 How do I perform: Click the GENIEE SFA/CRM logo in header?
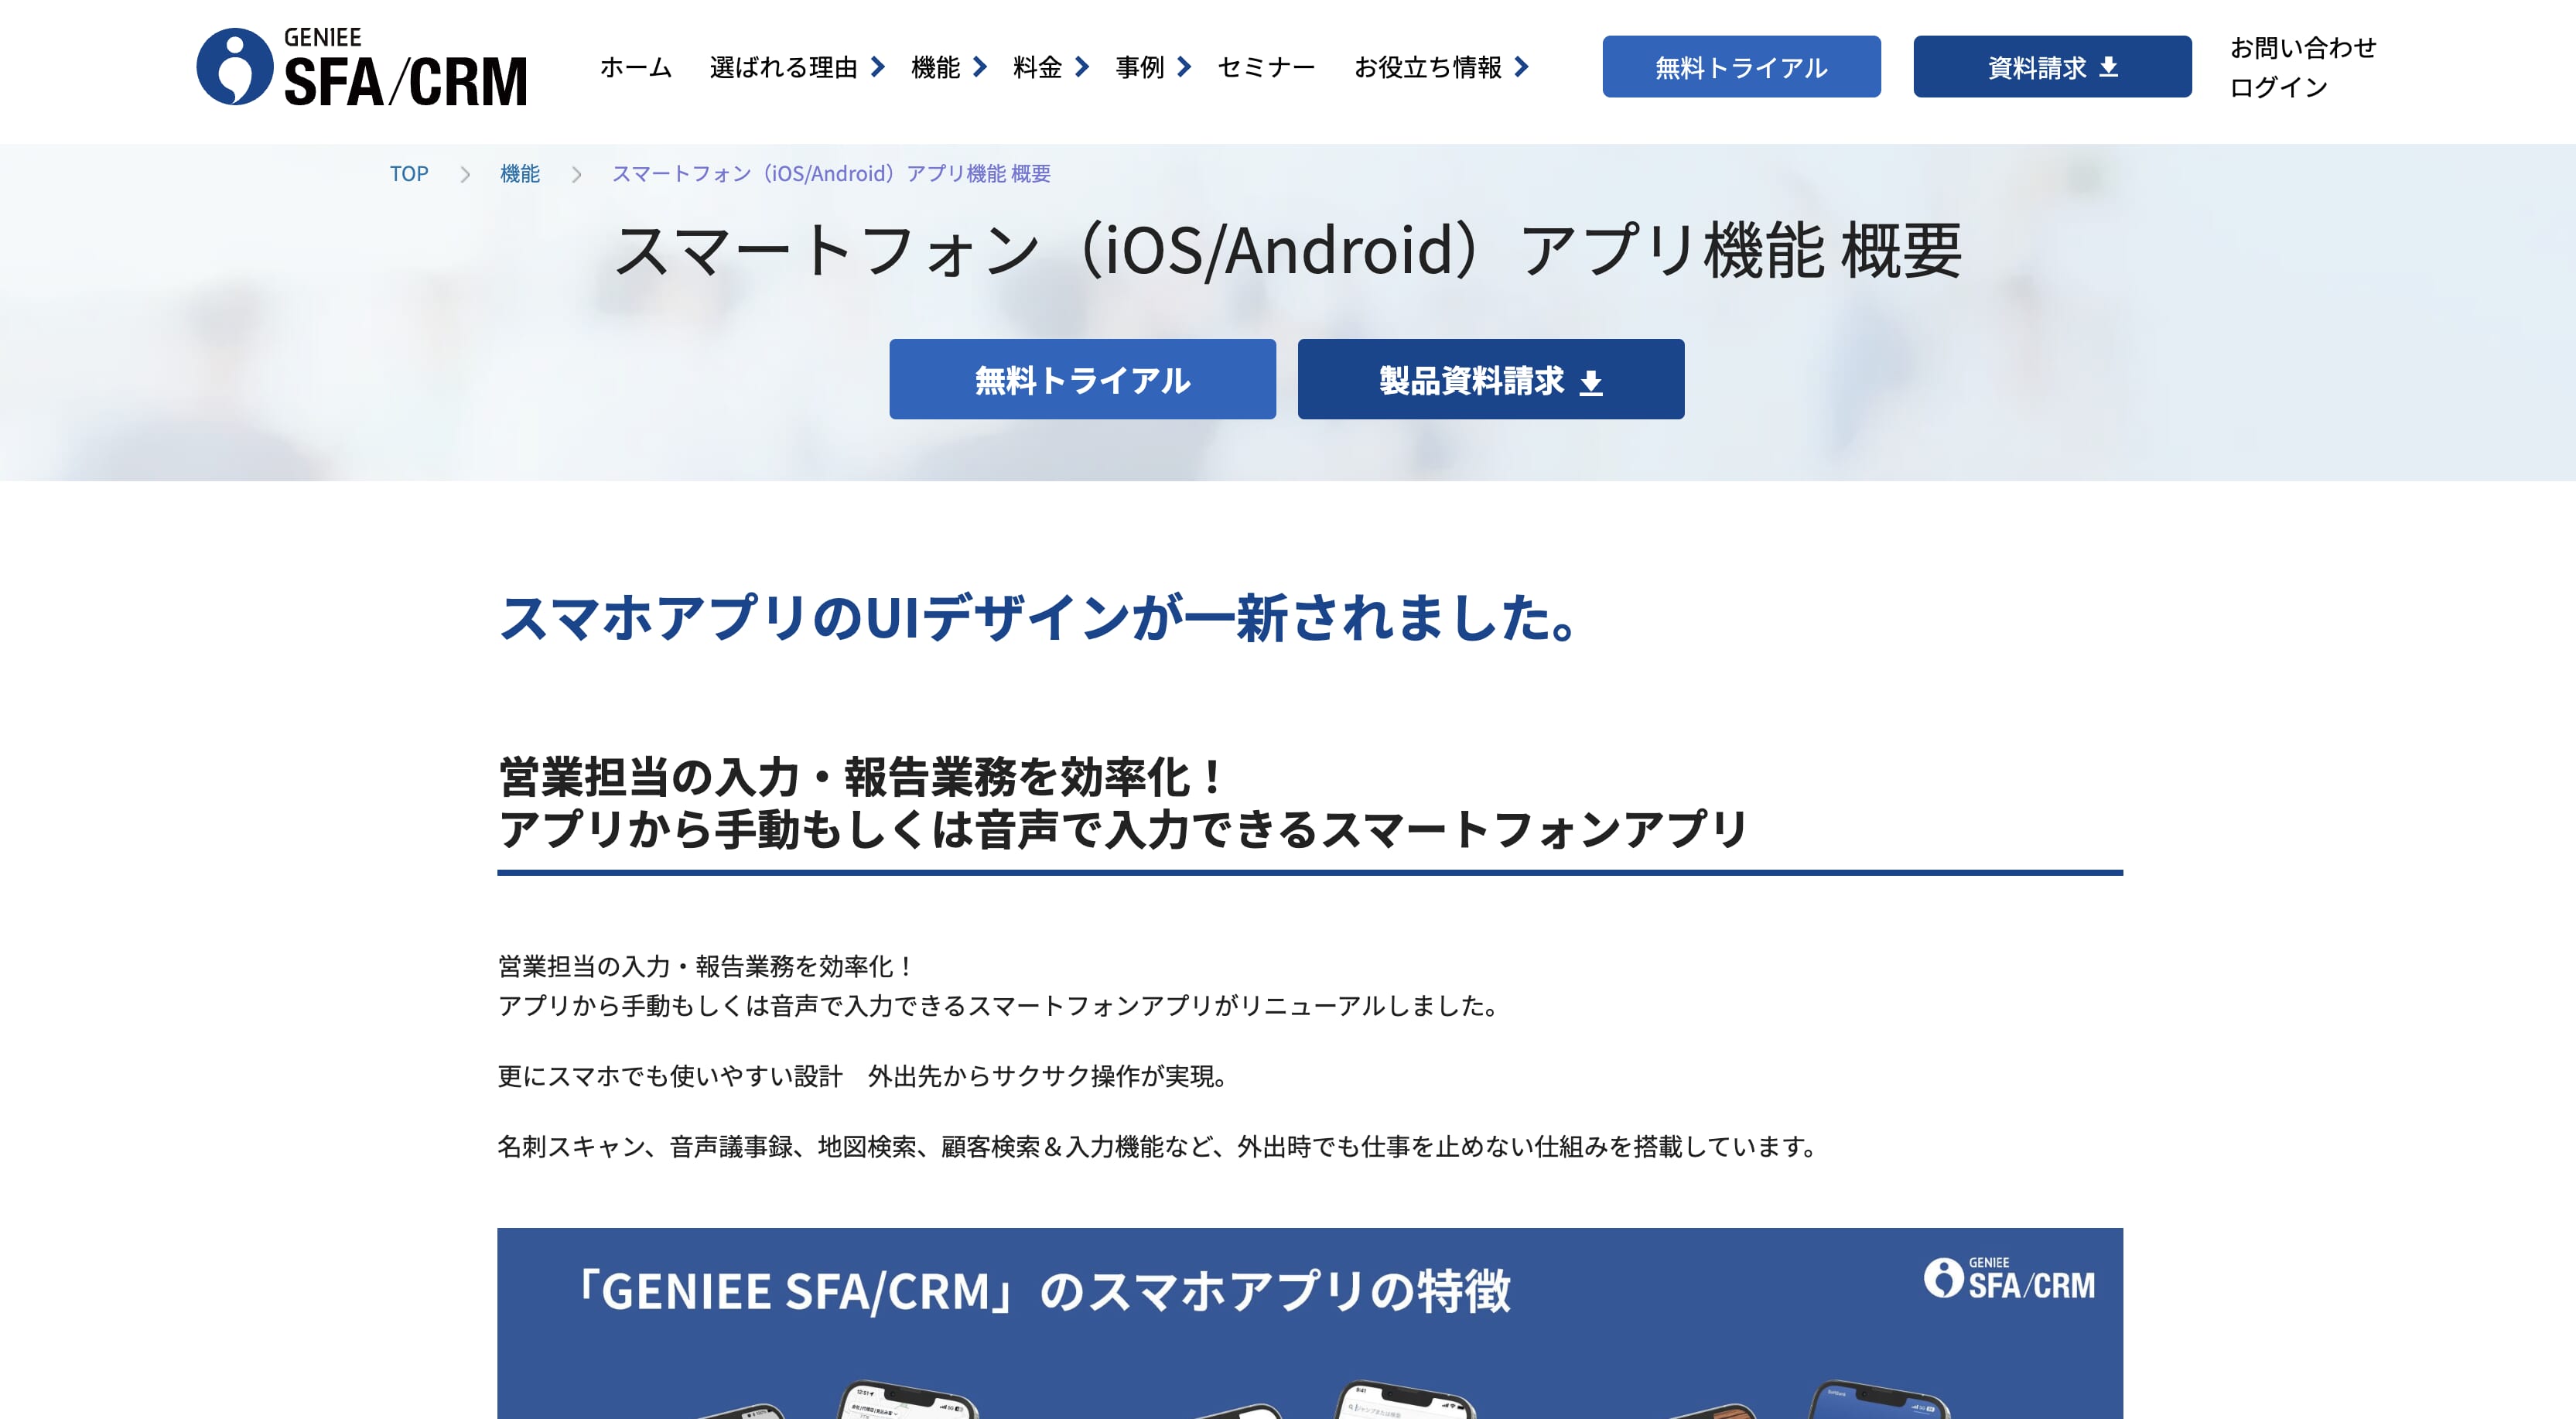tap(362, 67)
